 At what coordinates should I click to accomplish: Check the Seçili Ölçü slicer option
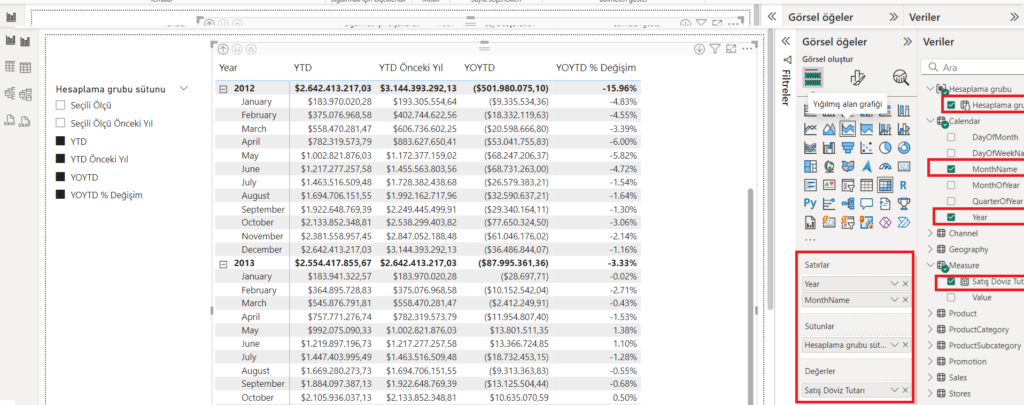click(x=61, y=105)
